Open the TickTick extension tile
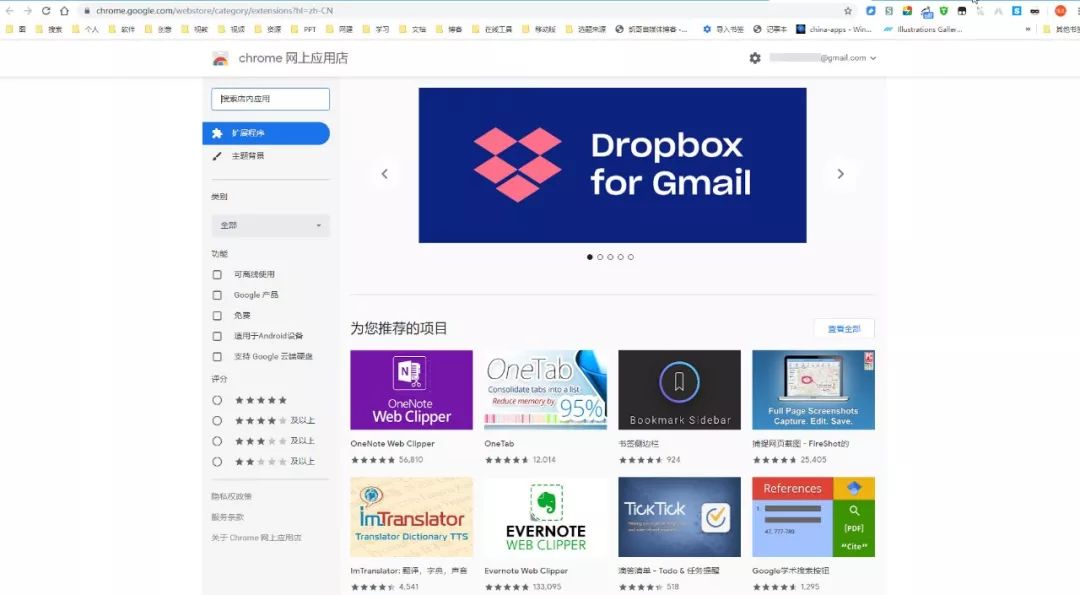This screenshot has width=1080, height=595. pyautogui.click(x=679, y=517)
